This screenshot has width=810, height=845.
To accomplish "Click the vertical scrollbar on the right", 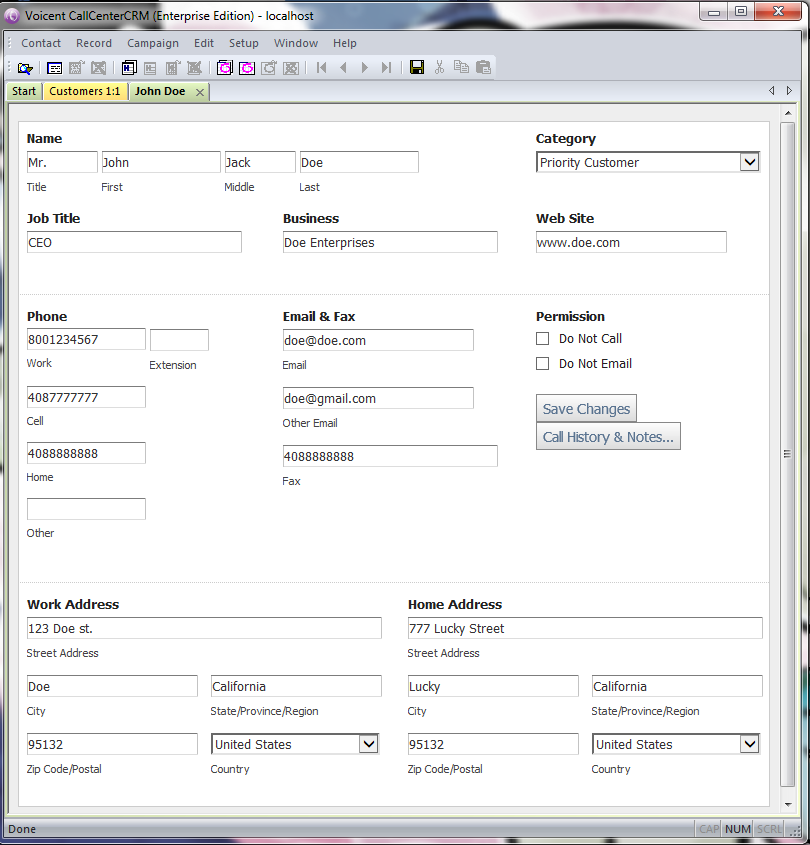I will pos(787,454).
